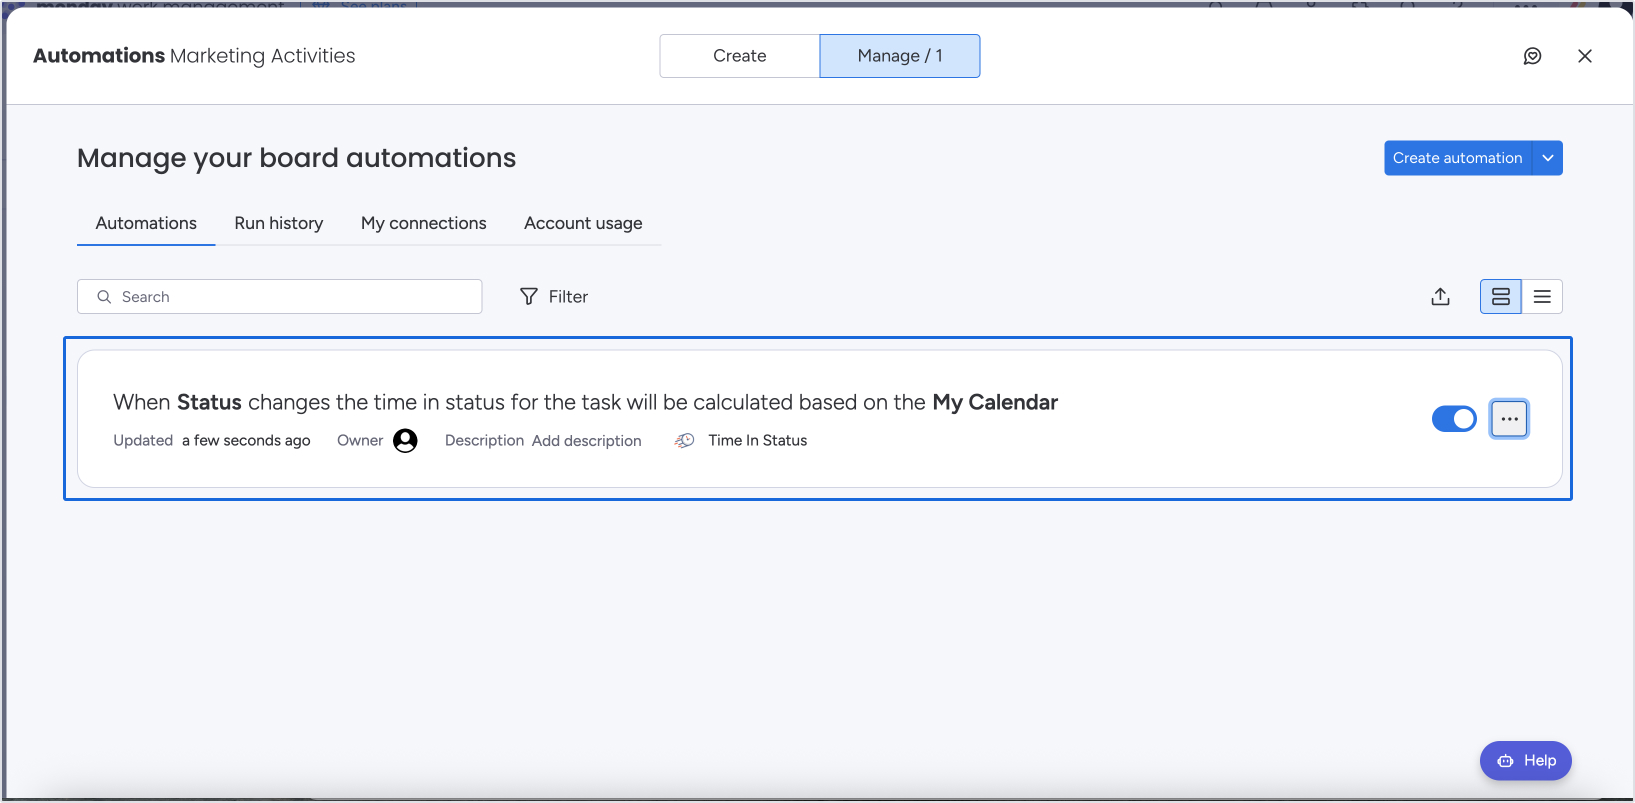Open the feedback chat bubble icon
The width and height of the screenshot is (1635, 803).
(1532, 56)
